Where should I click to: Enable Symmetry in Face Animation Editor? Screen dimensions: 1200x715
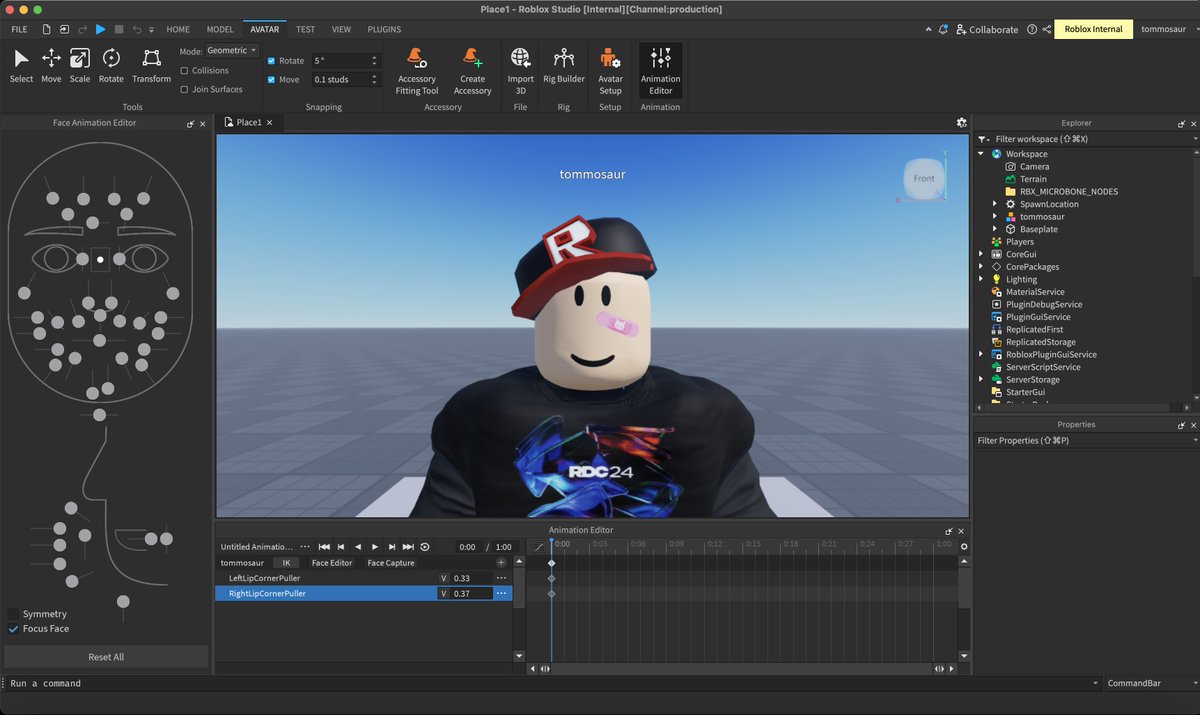click(x=13, y=614)
